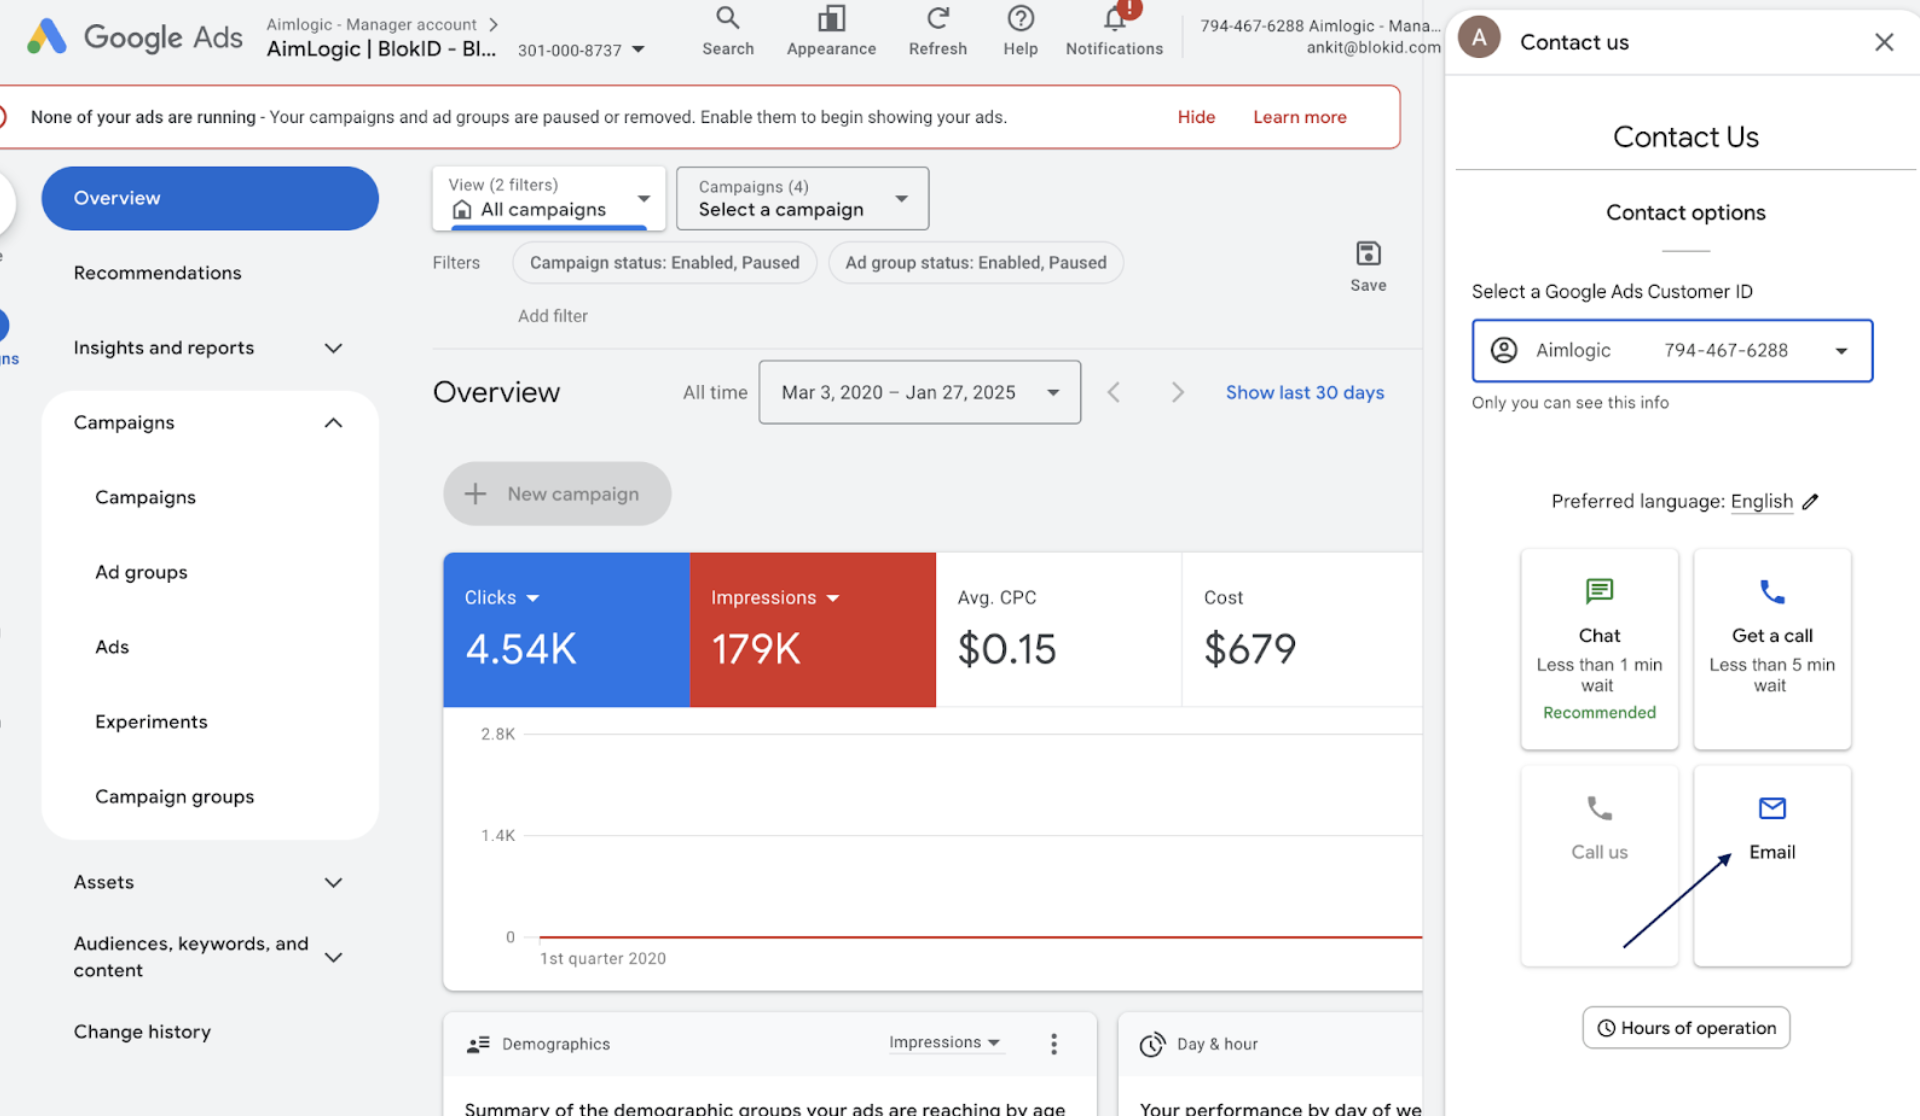Open the date range picker
The image size is (1920, 1120).
click(919, 392)
